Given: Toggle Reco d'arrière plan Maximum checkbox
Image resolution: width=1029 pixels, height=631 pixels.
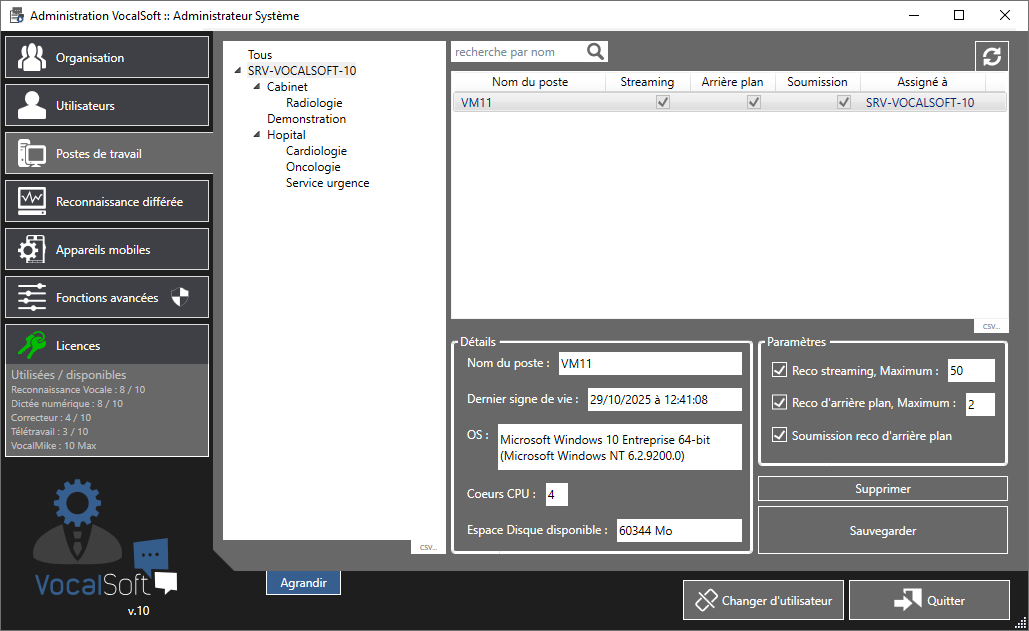Looking at the screenshot, I should pos(780,404).
